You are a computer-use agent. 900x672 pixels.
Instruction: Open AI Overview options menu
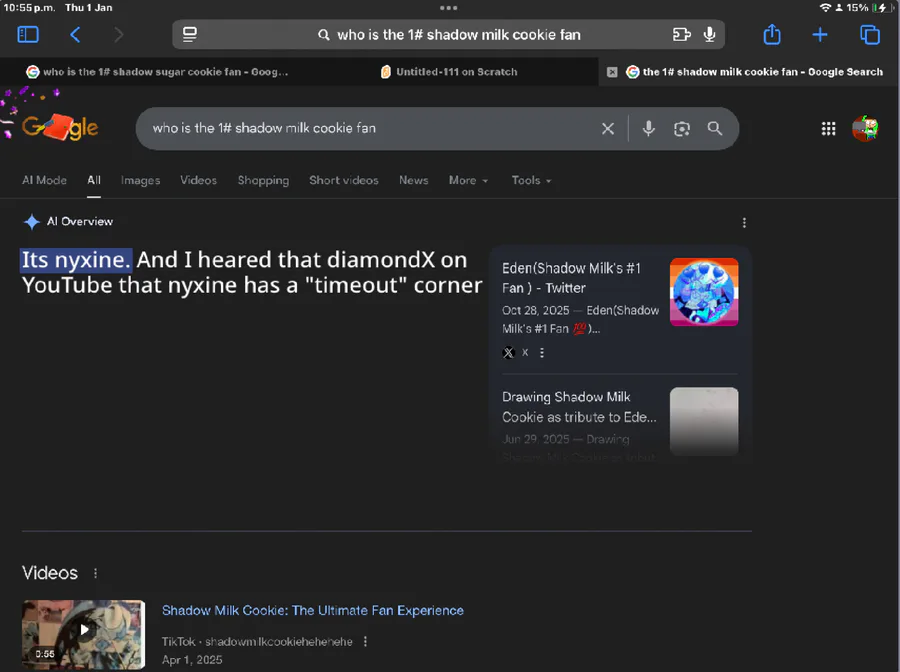click(744, 223)
